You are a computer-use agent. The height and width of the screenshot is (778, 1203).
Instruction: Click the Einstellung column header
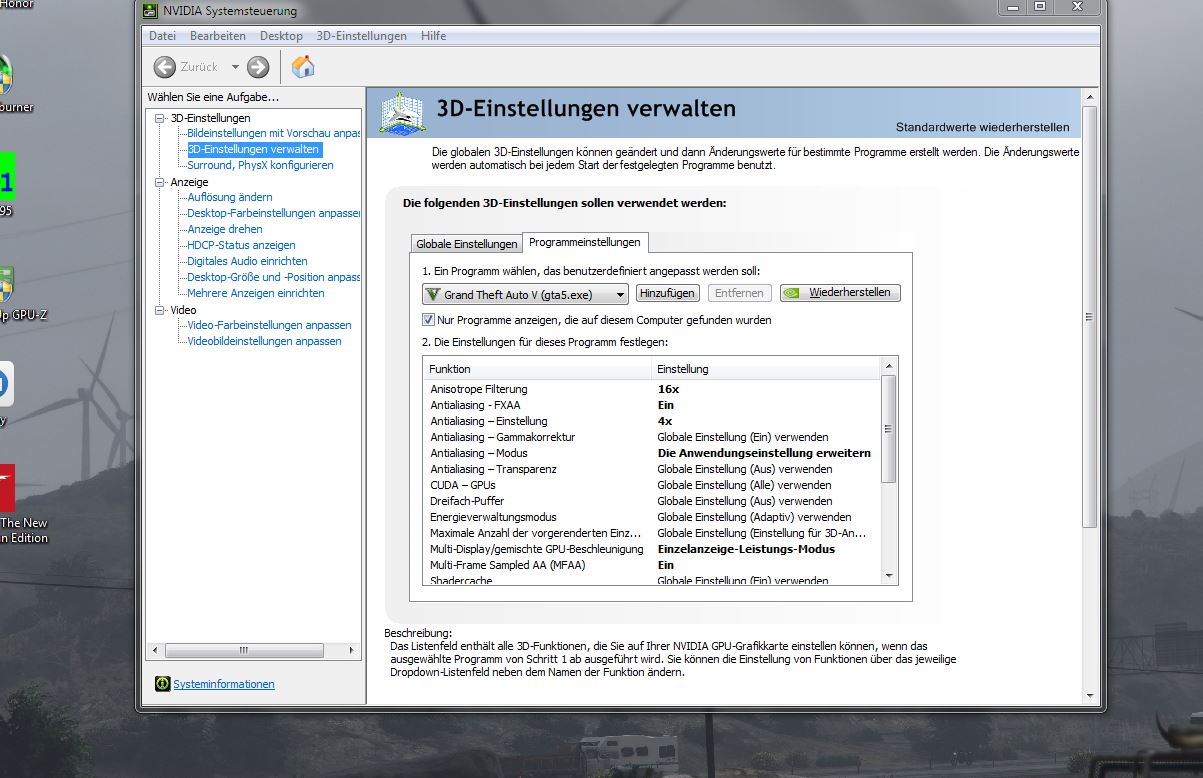coord(765,369)
